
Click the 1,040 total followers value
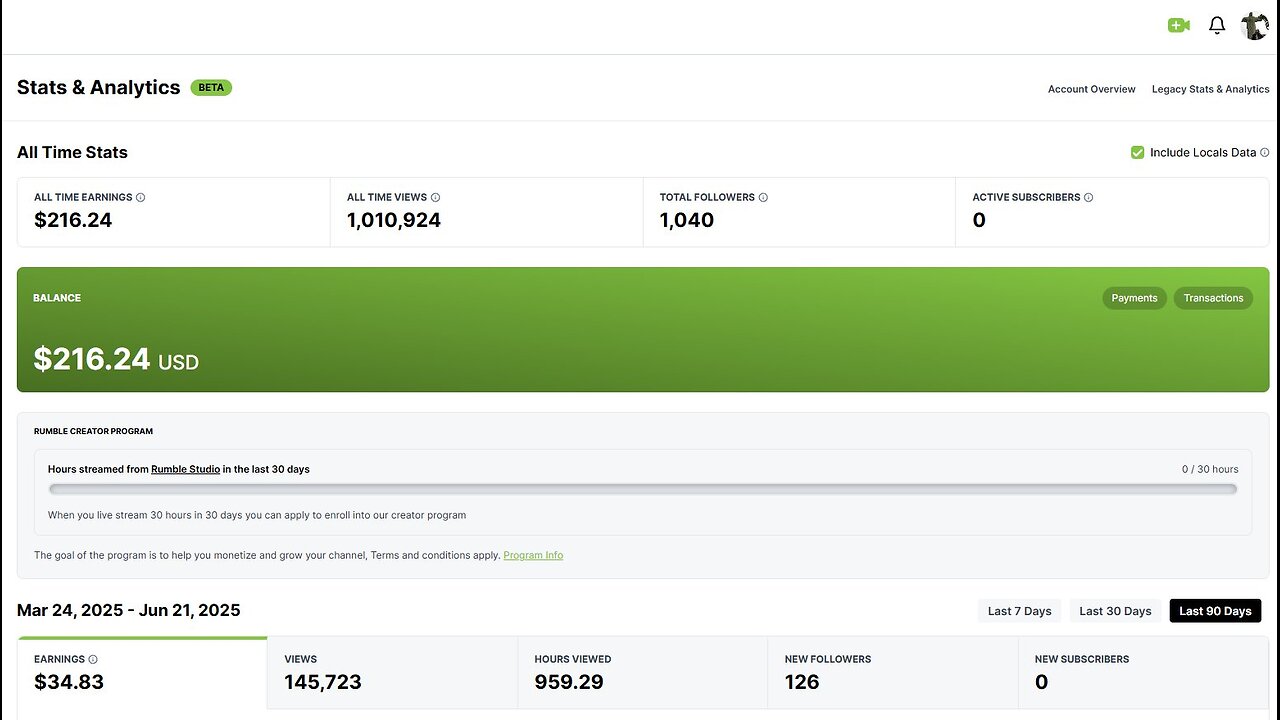(x=687, y=220)
